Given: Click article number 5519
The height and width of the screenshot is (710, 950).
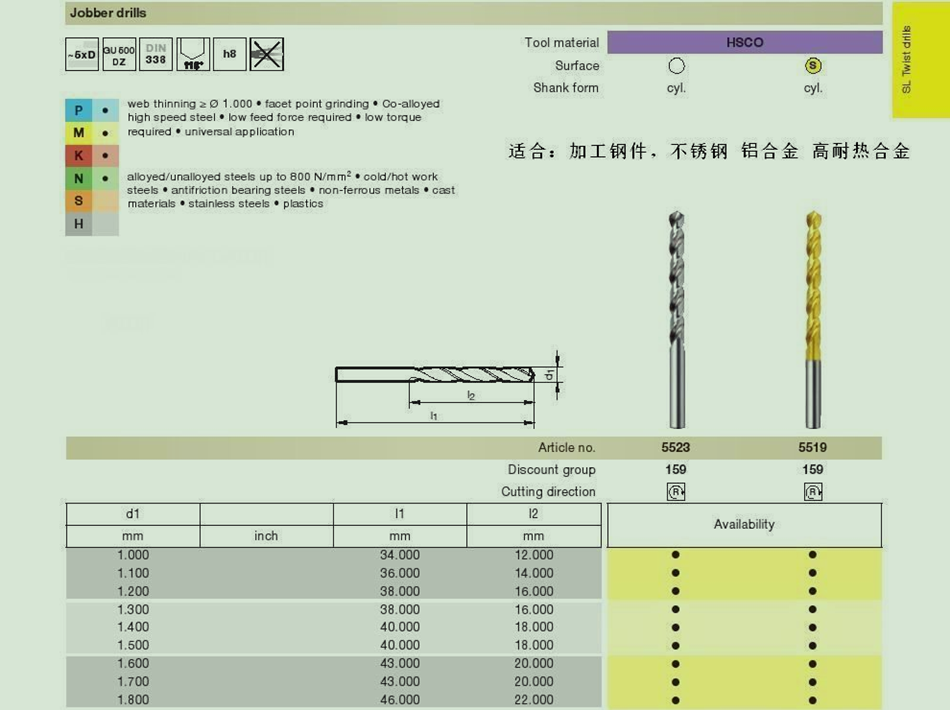Looking at the screenshot, I should (813, 447).
